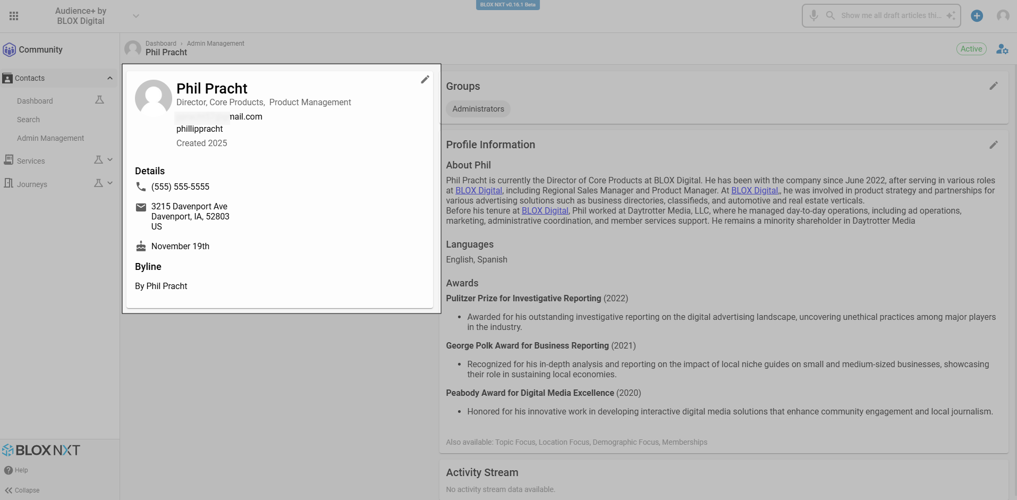Edit Groups with the pencil icon
Screen dimensions: 1017x500
click(994, 86)
